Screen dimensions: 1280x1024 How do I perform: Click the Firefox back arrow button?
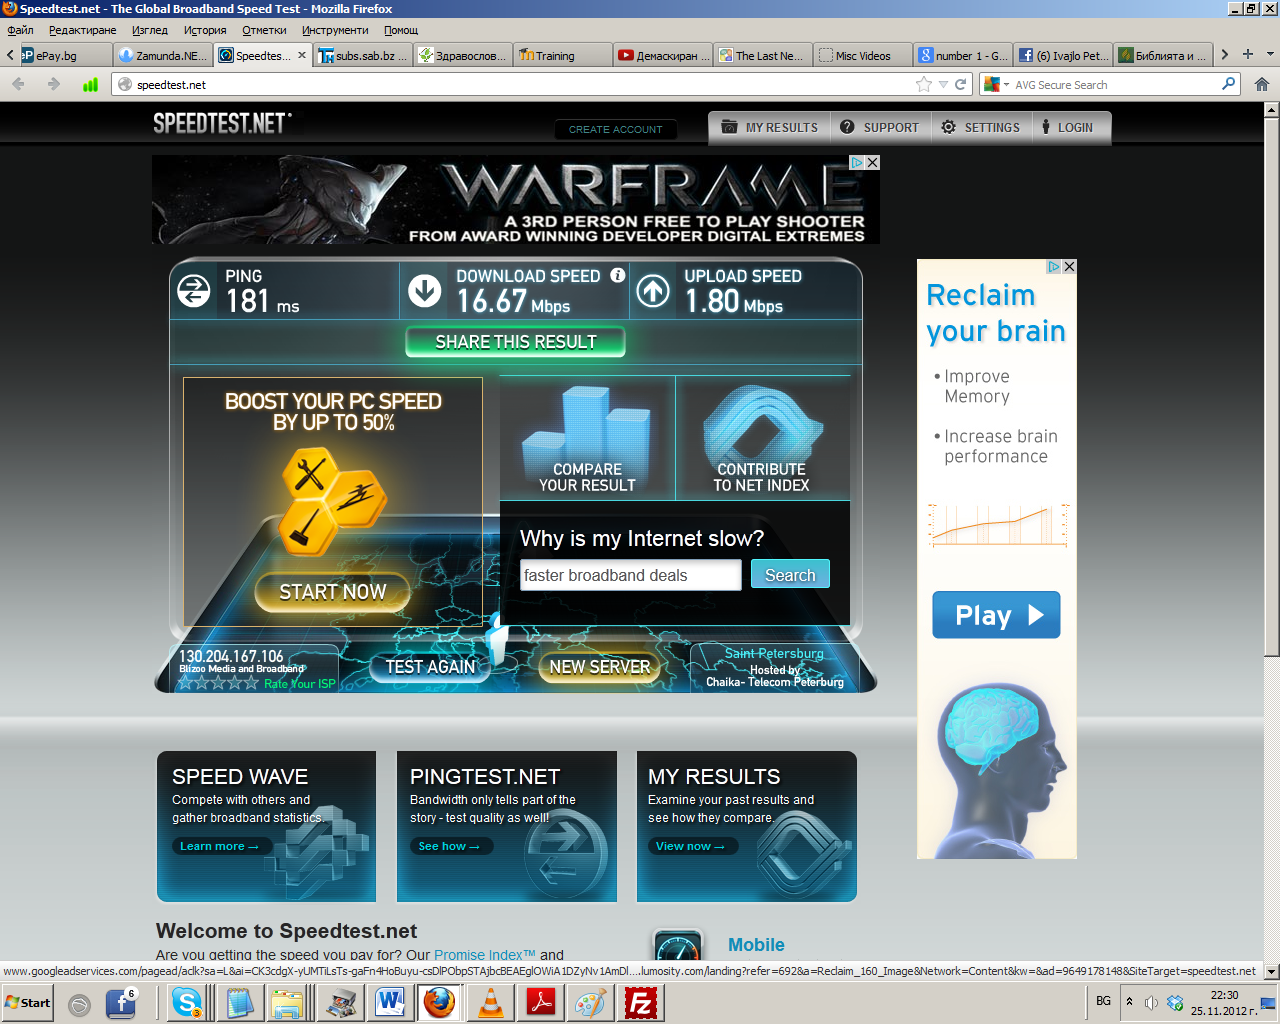[18, 84]
